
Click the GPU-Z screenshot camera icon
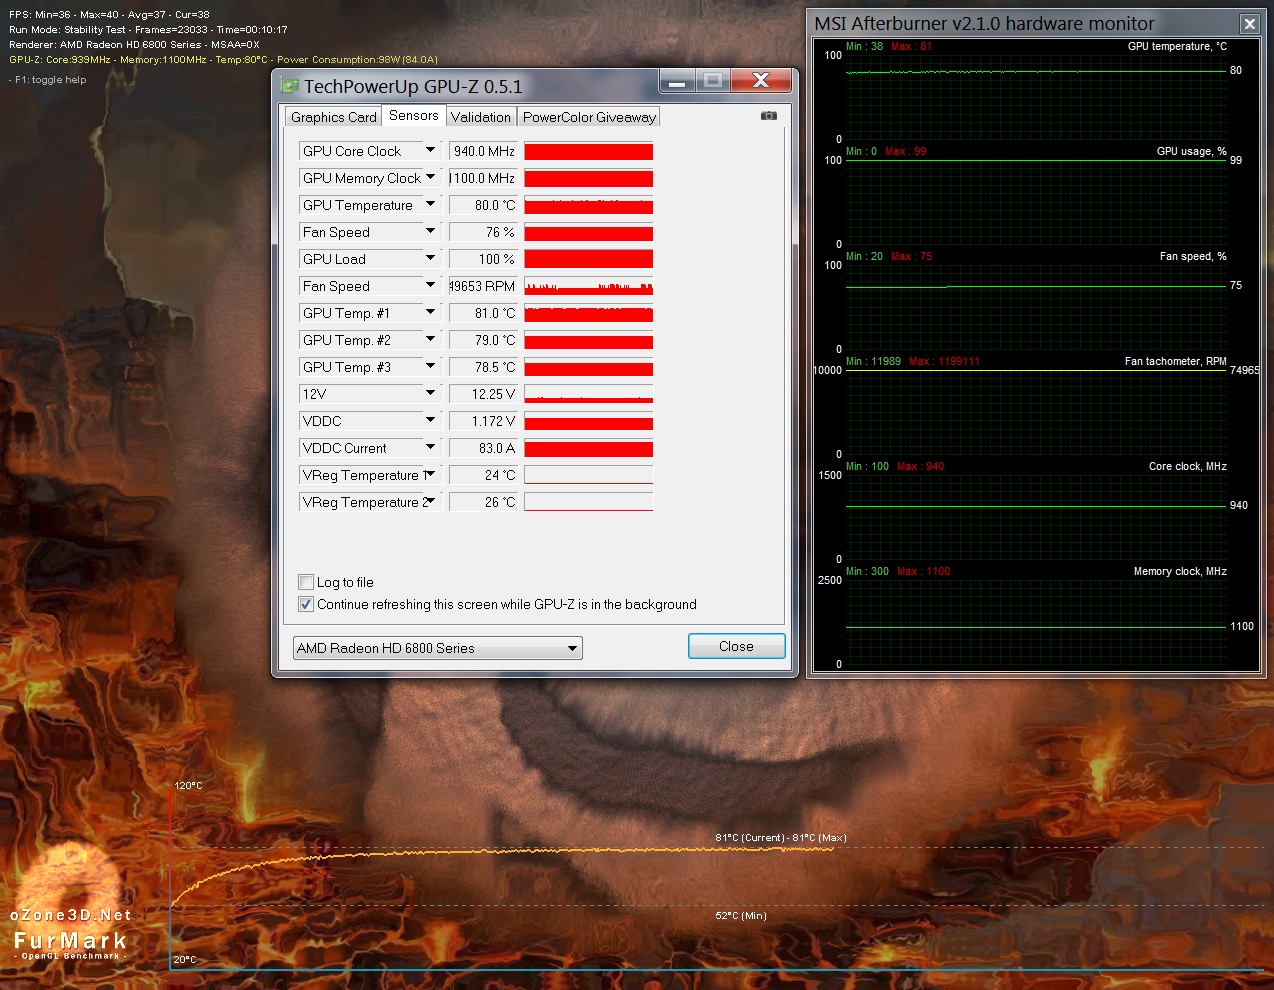tap(768, 116)
